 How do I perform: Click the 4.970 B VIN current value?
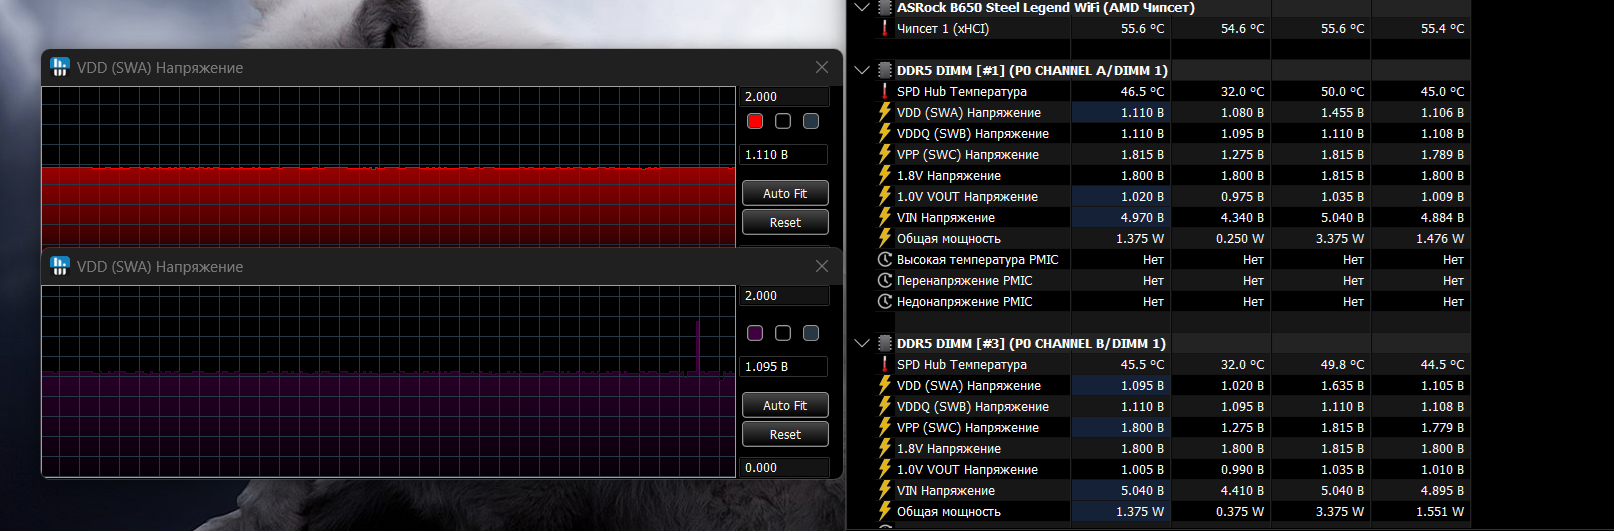[1142, 217]
